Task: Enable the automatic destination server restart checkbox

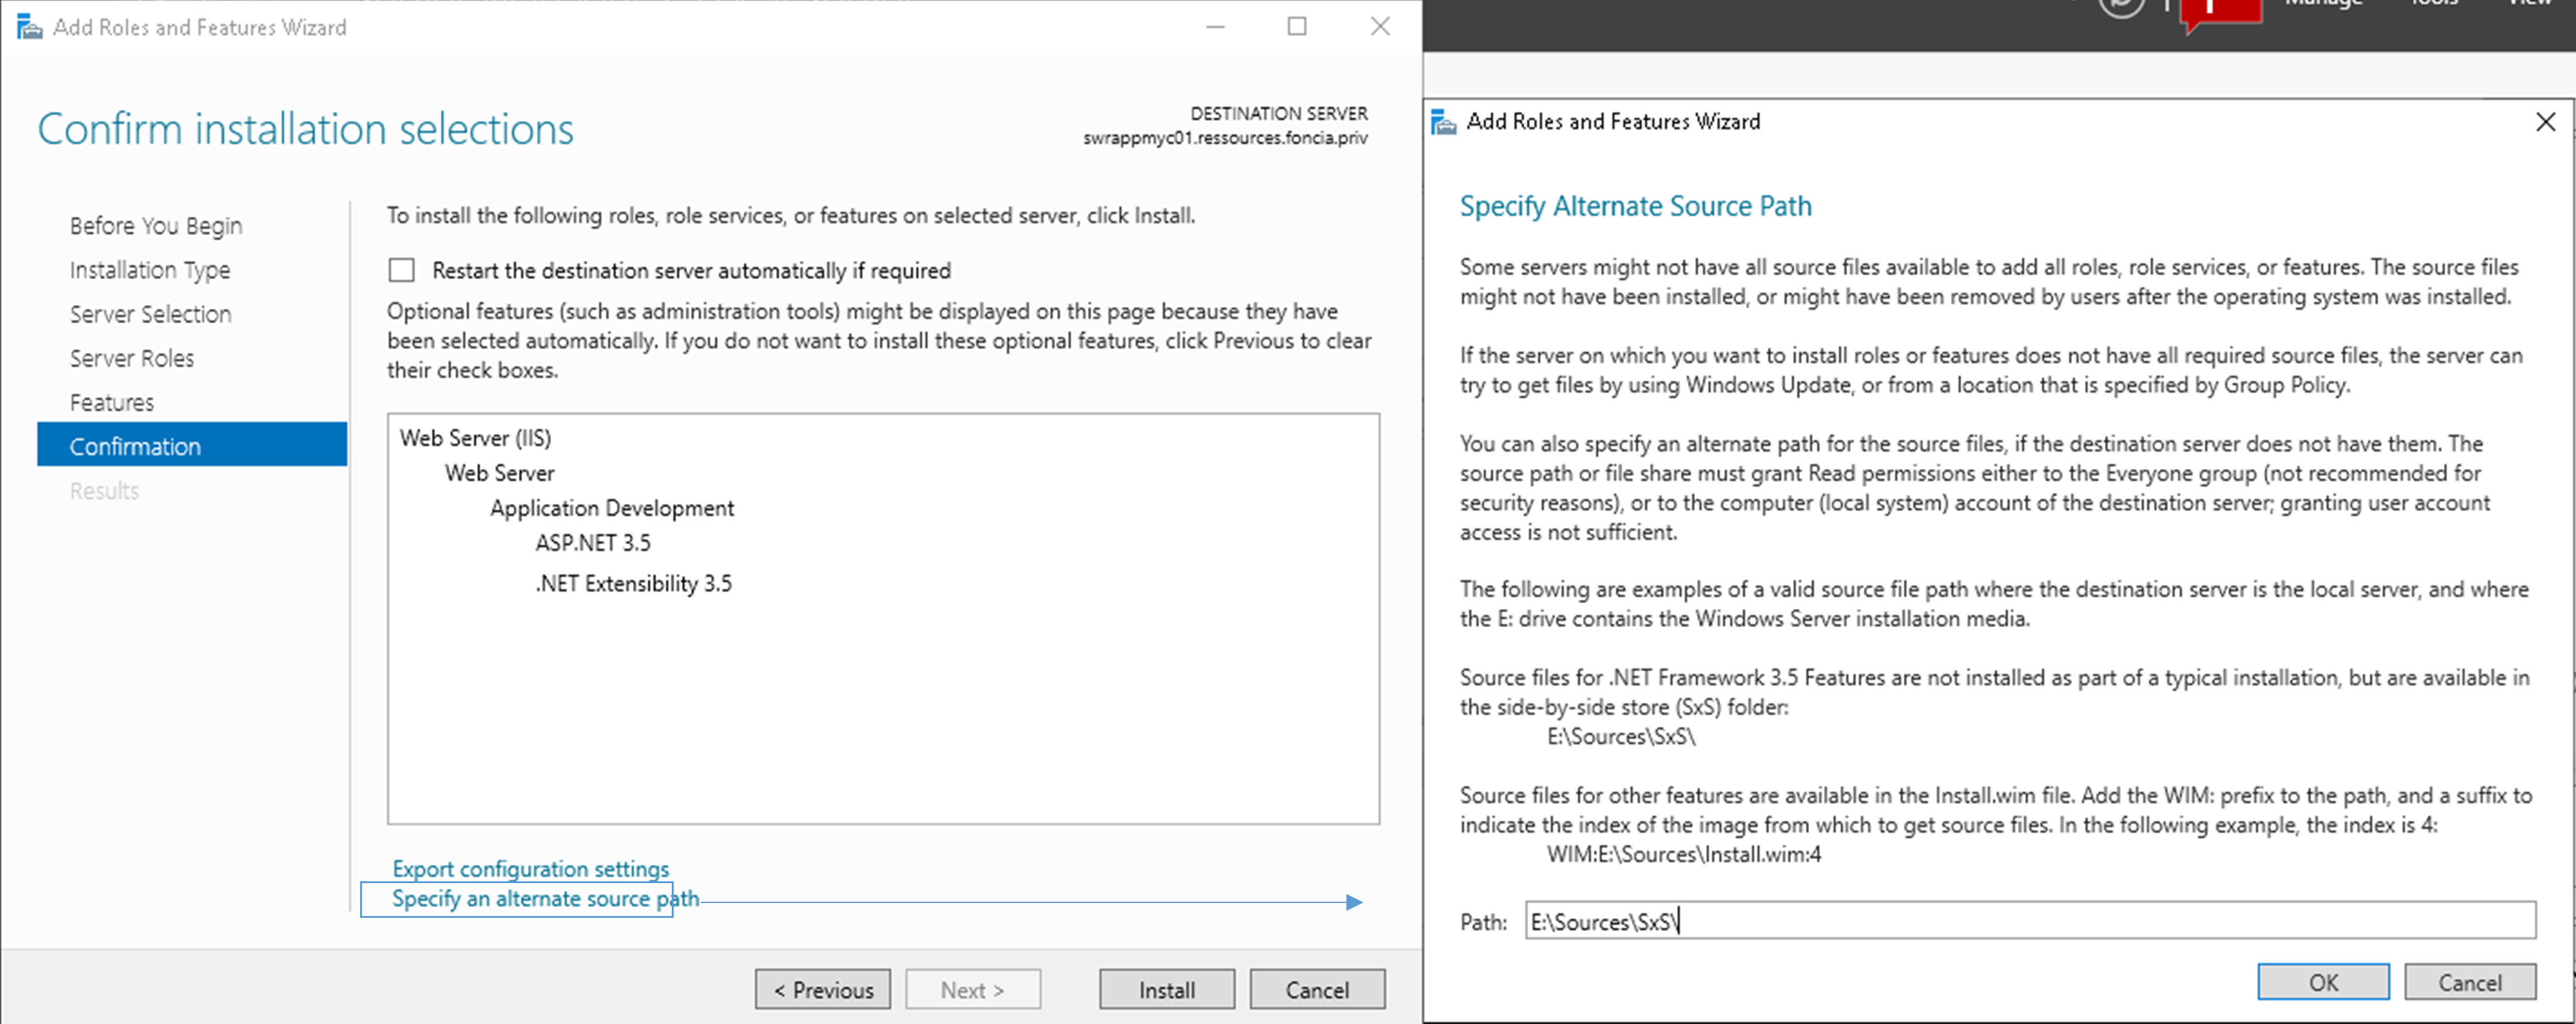Action: point(401,270)
